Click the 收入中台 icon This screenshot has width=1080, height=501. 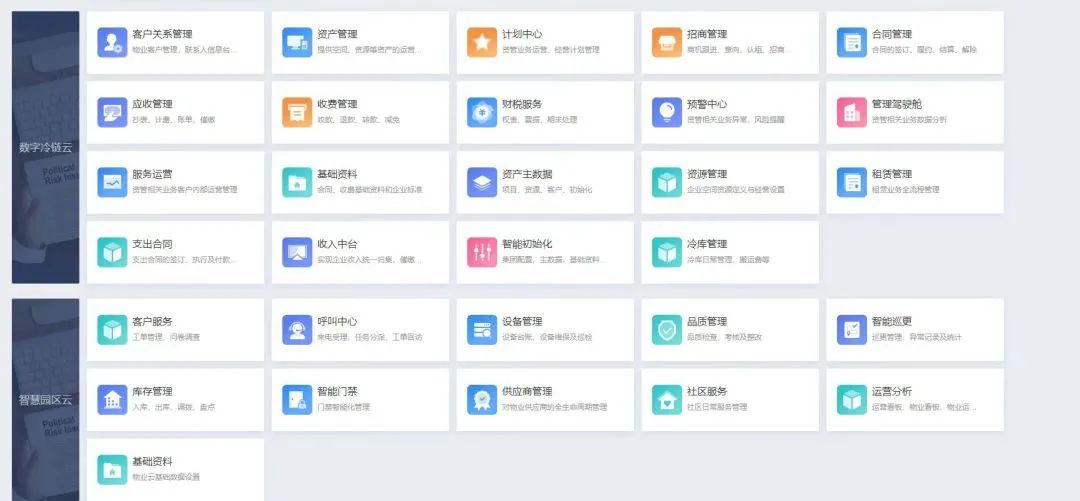click(x=297, y=252)
